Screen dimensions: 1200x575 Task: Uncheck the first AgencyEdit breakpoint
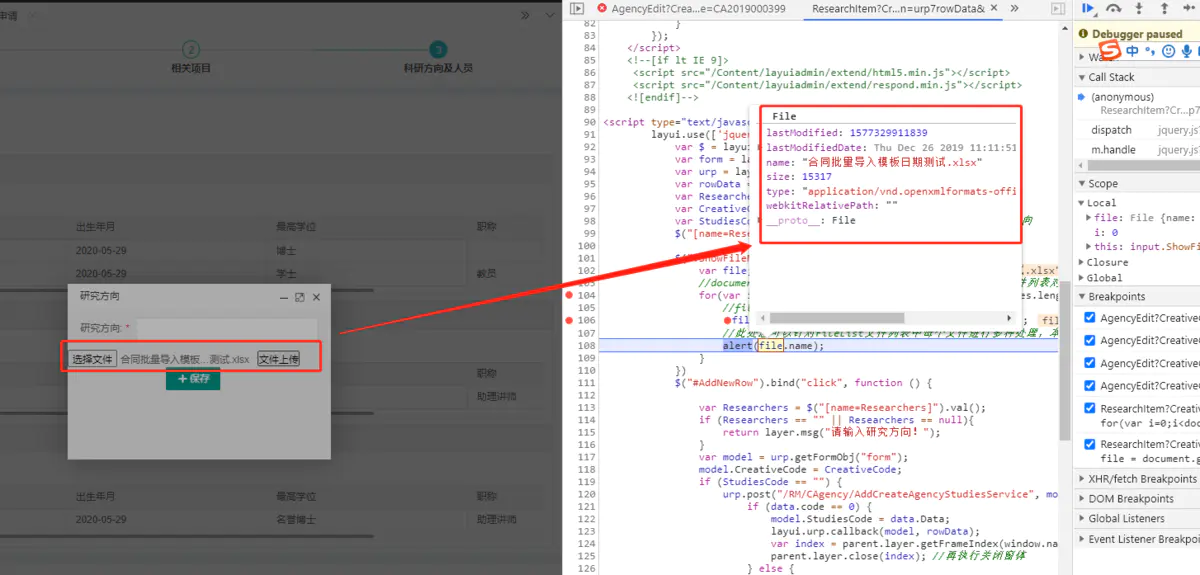point(1090,318)
